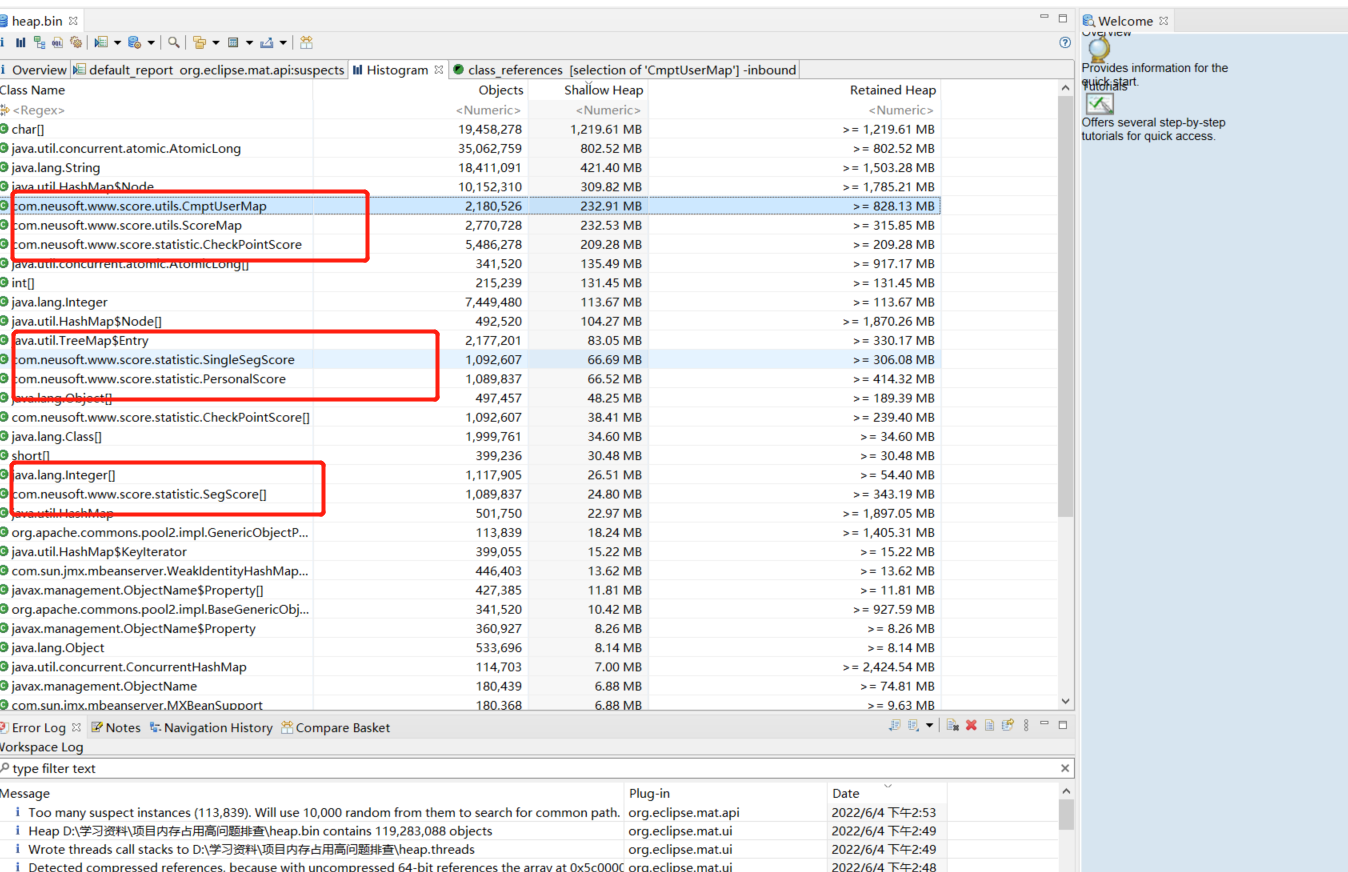Image resolution: width=1348 pixels, height=872 pixels.
Task: Click the Objects Numeric filter field
Action: click(x=420, y=110)
